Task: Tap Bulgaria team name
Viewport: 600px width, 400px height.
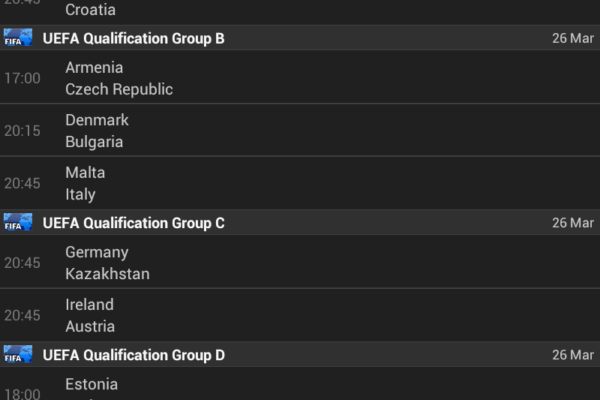Action: point(94,142)
